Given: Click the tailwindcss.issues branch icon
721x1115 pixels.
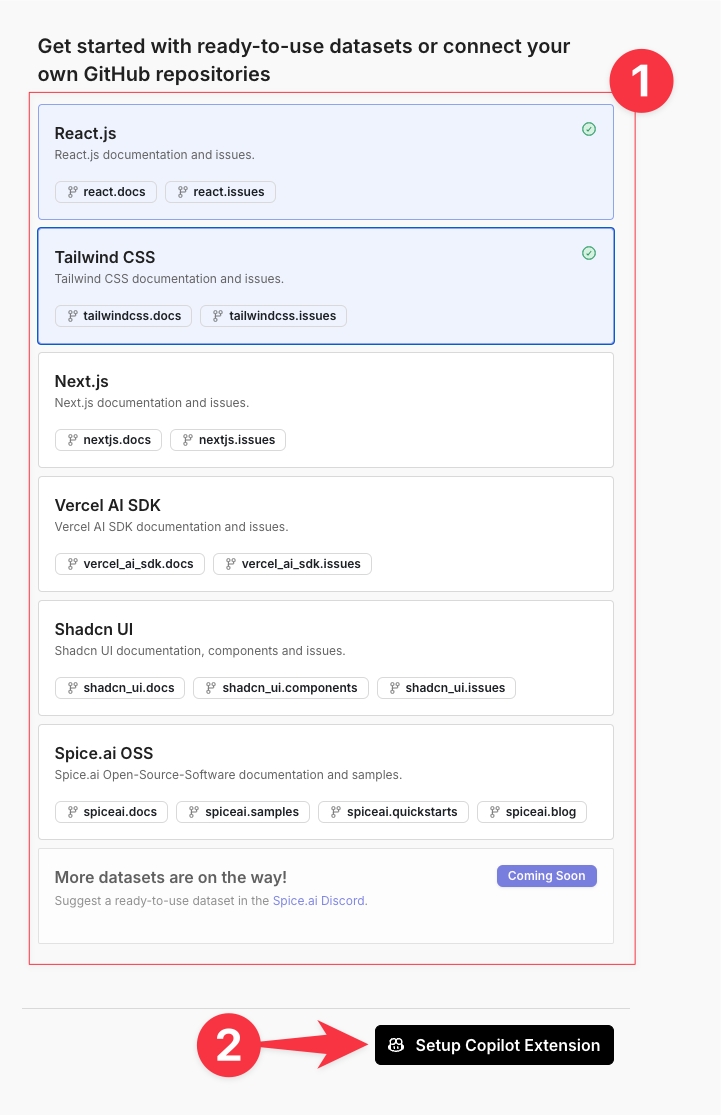Looking at the screenshot, I should coord(218,316).
